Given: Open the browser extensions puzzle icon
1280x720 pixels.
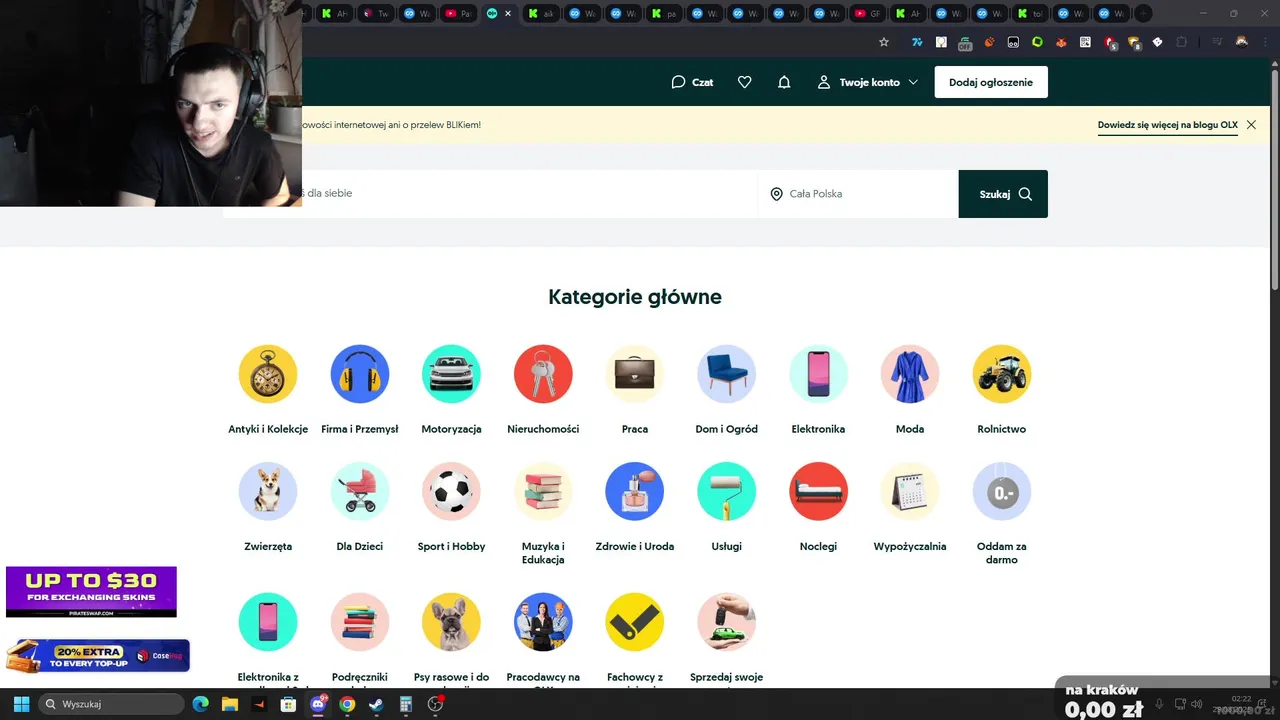Looking at the screenshot, I should pyautogui.click(x=1182, y=42).
